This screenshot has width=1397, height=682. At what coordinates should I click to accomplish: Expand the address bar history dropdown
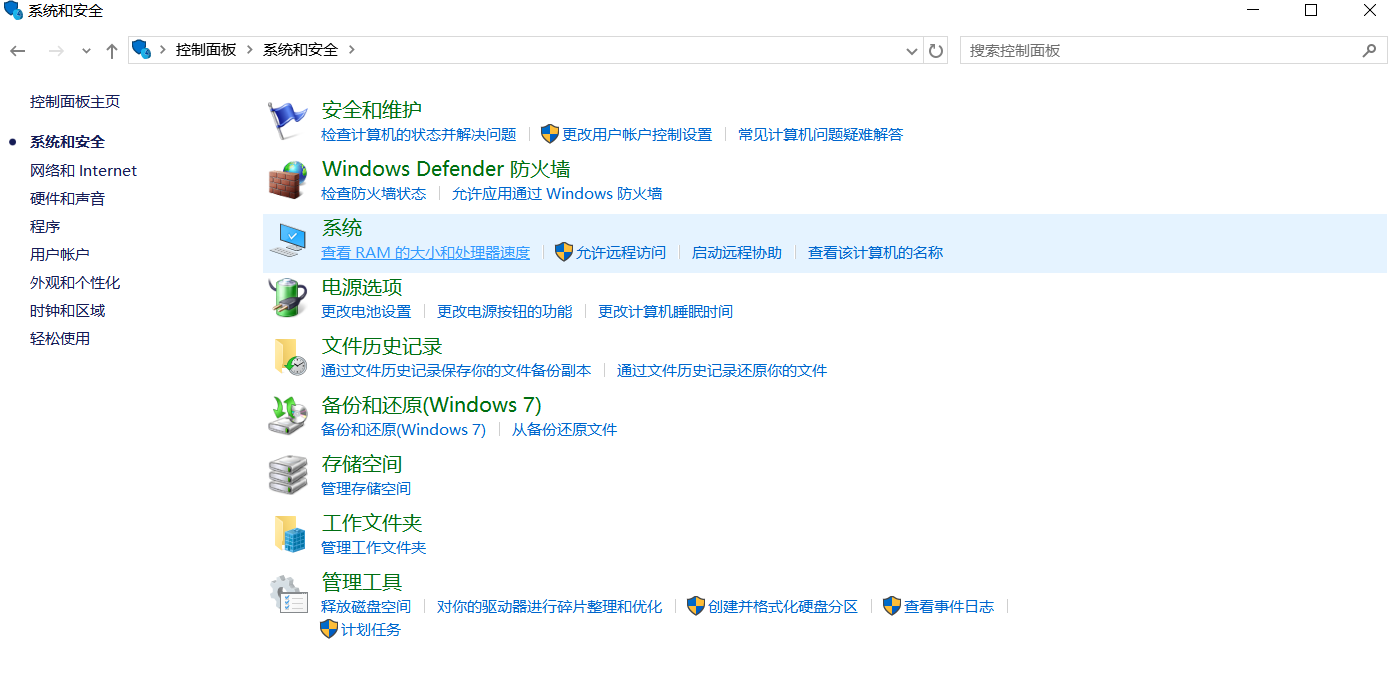tap(912, 51)
